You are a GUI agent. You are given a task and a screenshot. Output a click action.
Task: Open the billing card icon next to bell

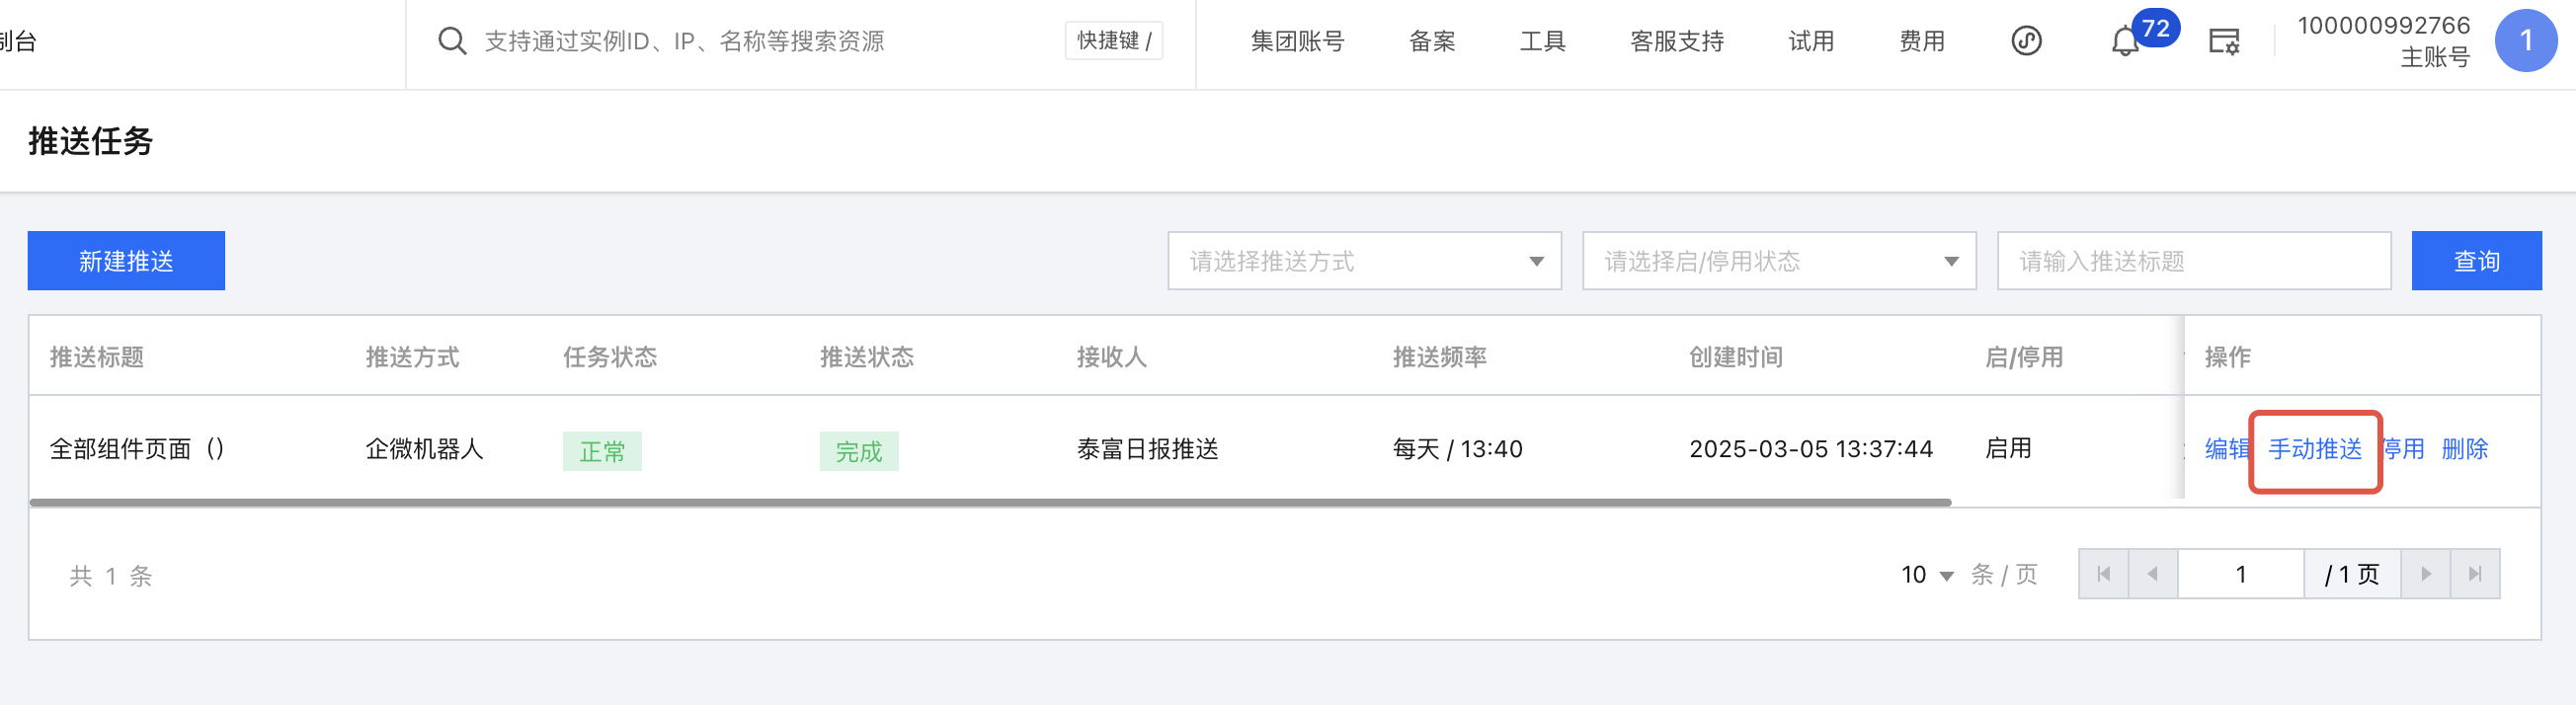coord(2223,42)
